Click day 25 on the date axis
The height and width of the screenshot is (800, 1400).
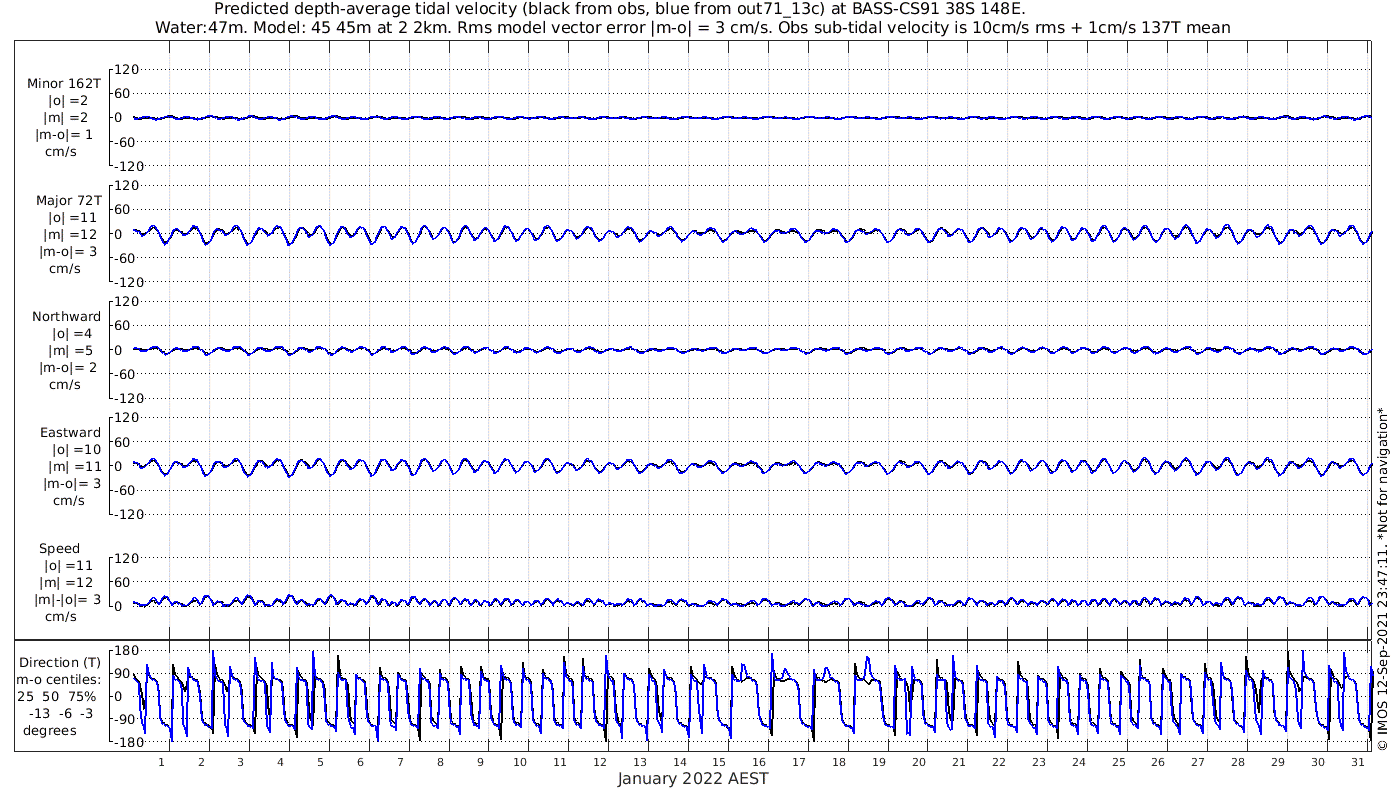pos(1118,762)
